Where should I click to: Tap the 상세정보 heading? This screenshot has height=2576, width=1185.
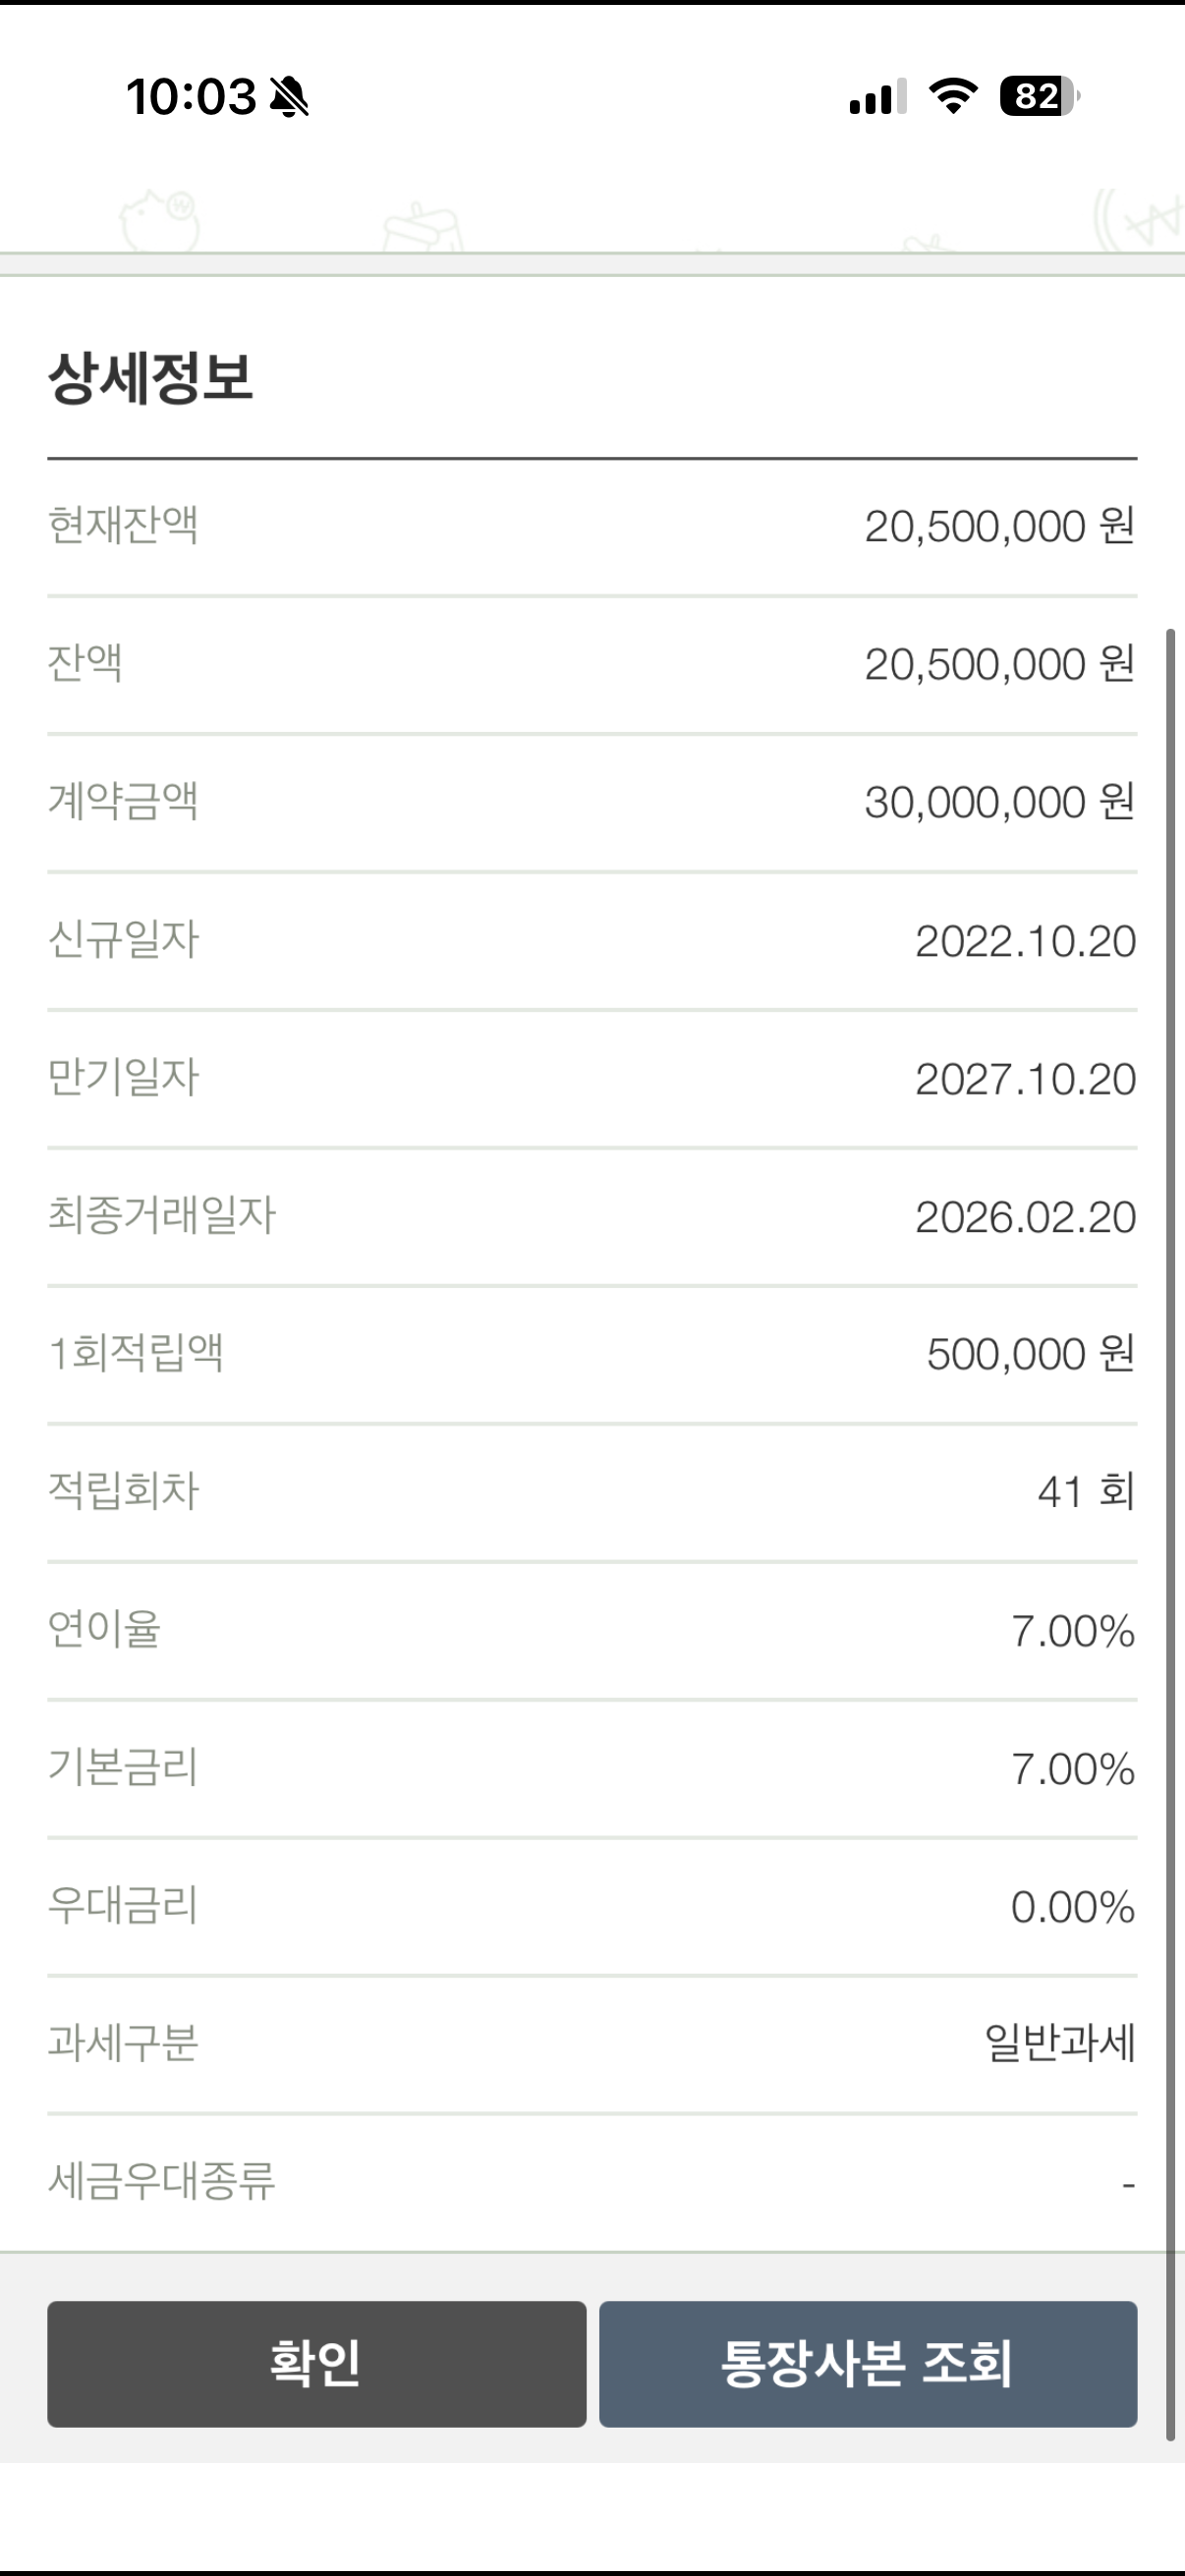(x=151, y=378)
